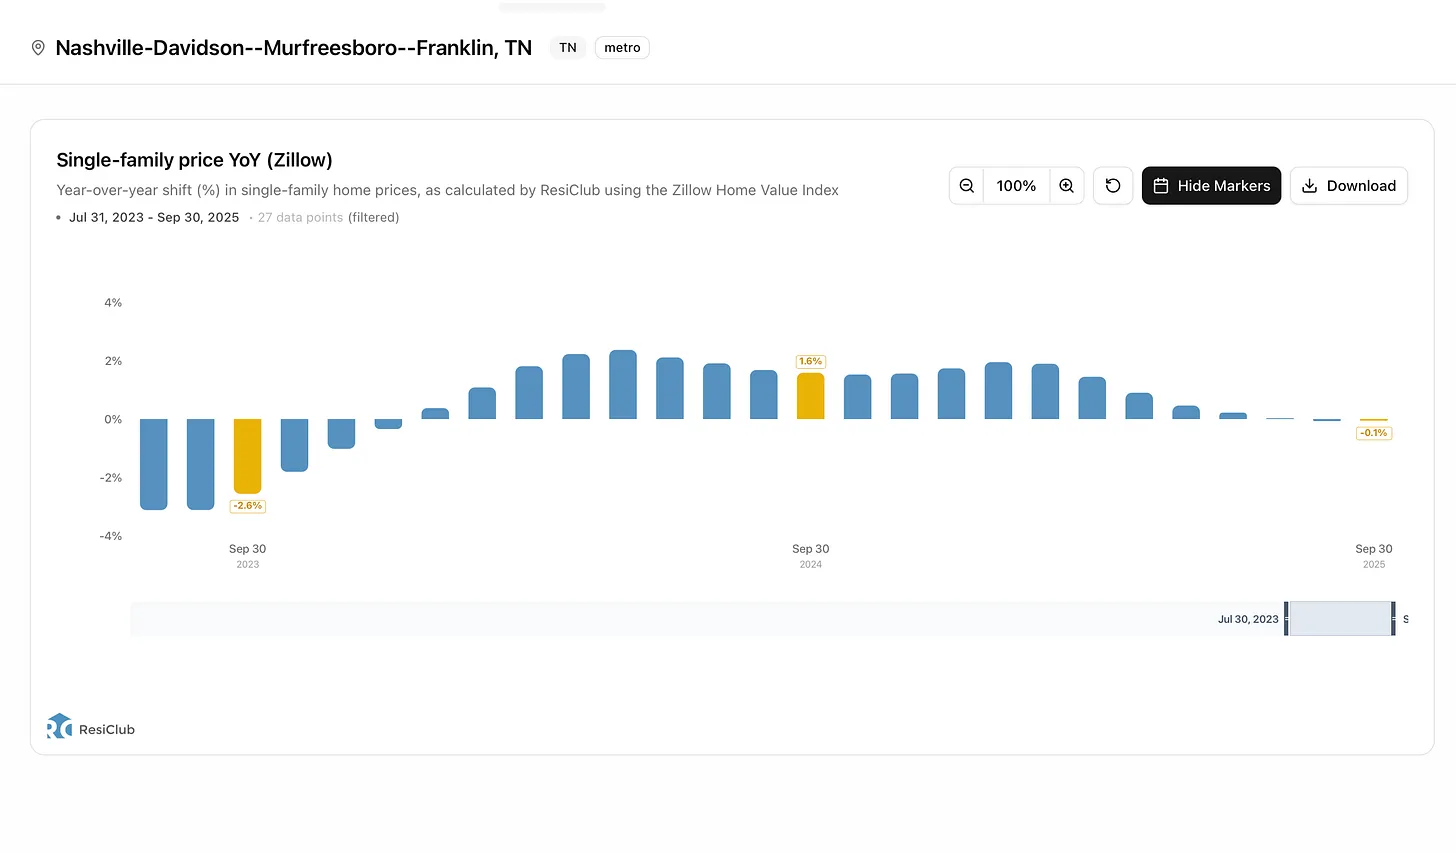
Task: Click the ResiClub logo
Action: tap(59, 726)
